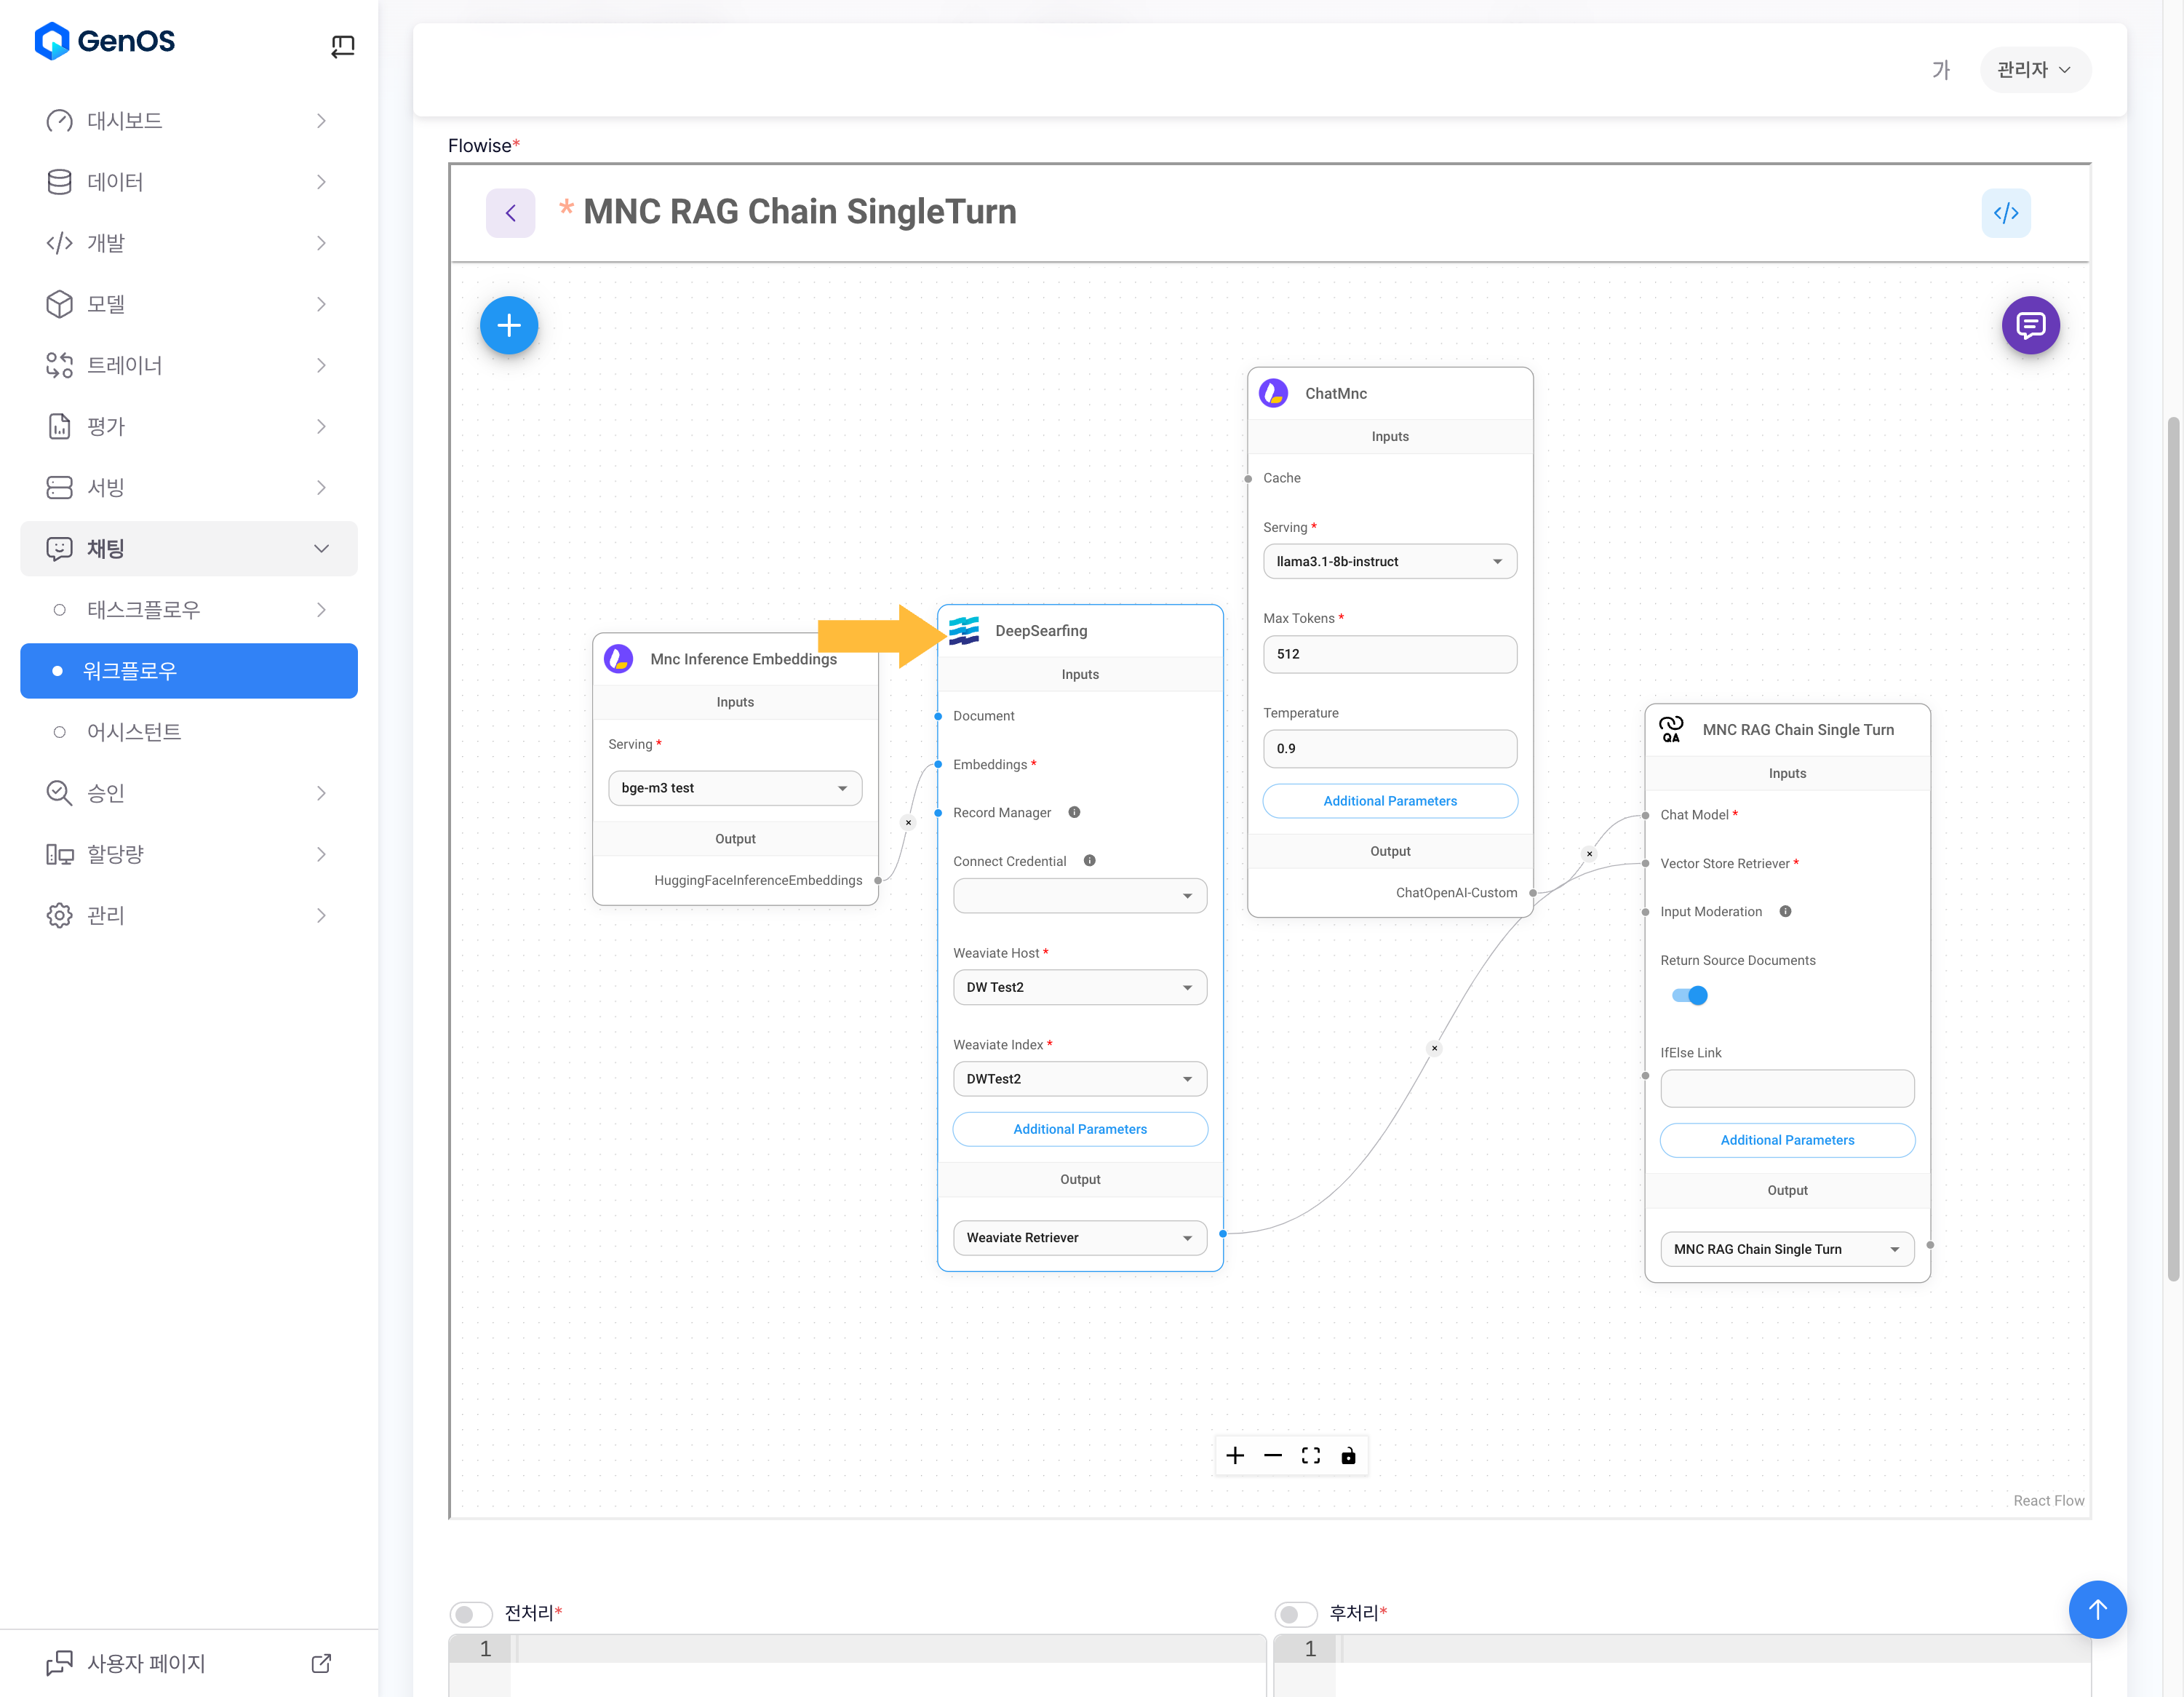Click the API code icon button
The image size is (2184, 1697).
[2005, 213]
